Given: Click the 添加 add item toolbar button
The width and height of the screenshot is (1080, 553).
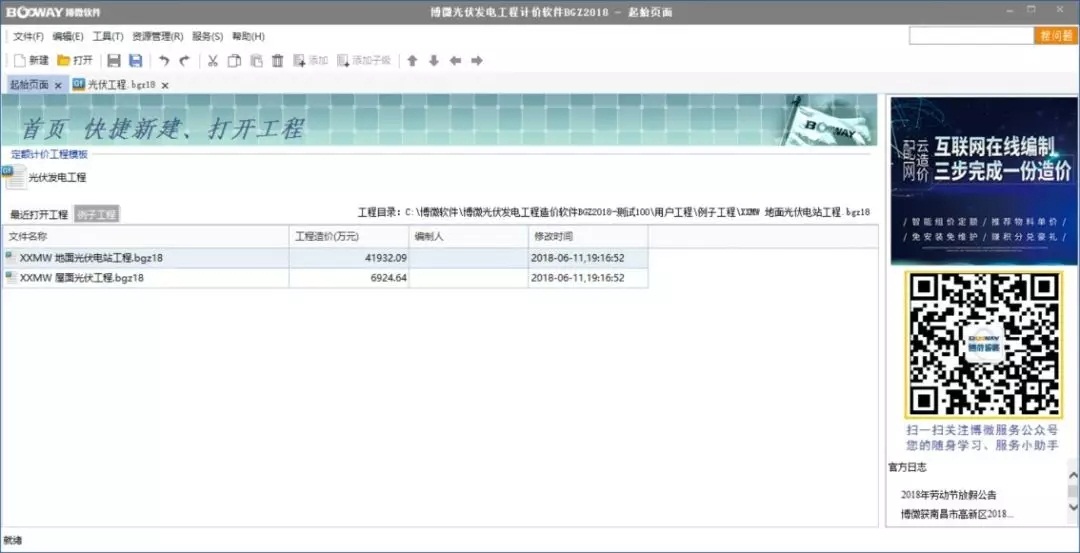Looking at the screenshot, I should tap(311, 61).
